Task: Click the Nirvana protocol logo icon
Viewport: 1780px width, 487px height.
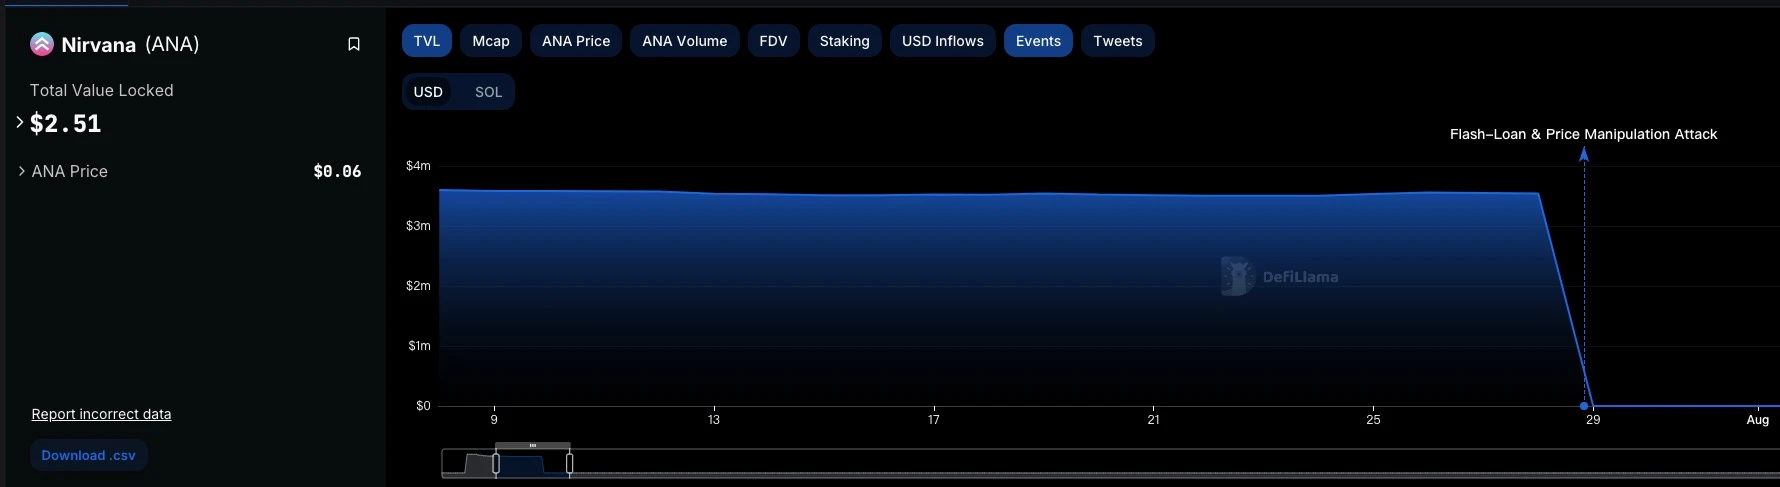Action: [42, 44]
